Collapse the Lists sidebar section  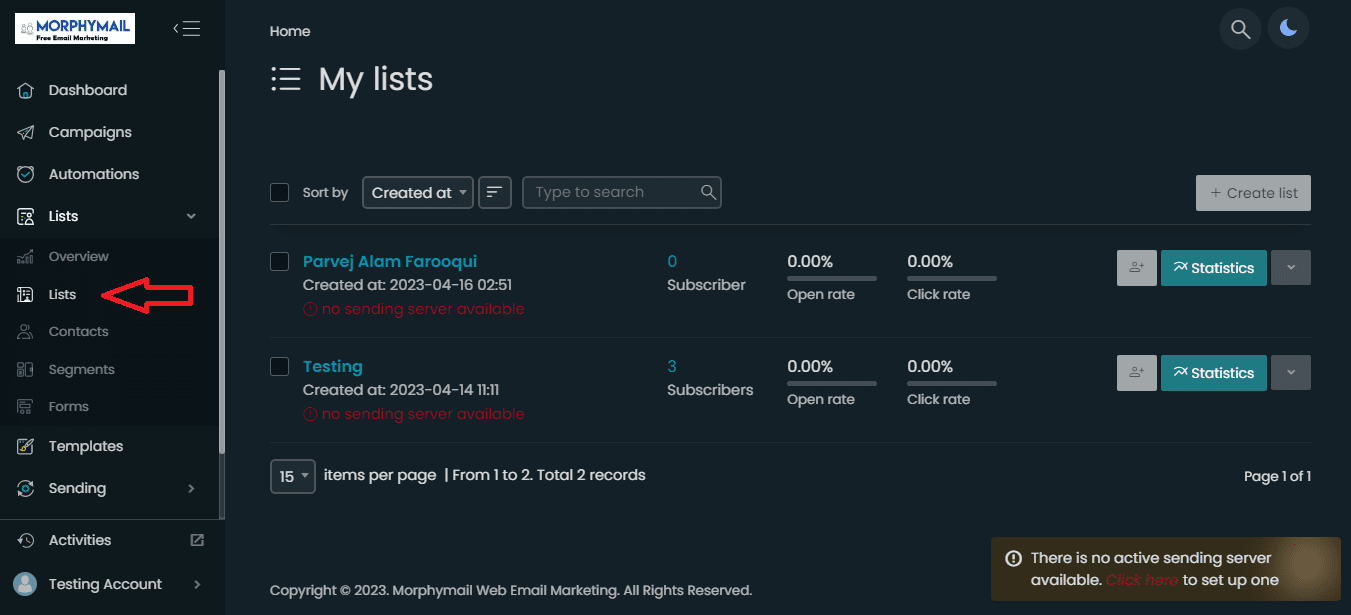click(191, 216)
